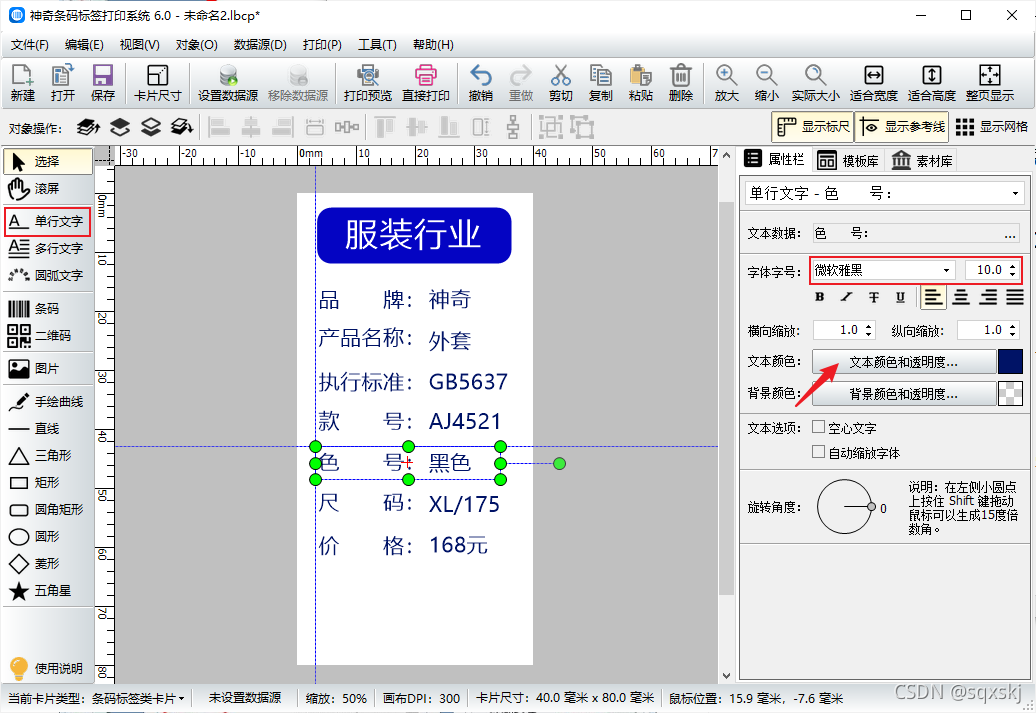This screenshot has width=1036, height=713.
Task: Delete object with 删除 trash icon
Action: click(681, 83)
